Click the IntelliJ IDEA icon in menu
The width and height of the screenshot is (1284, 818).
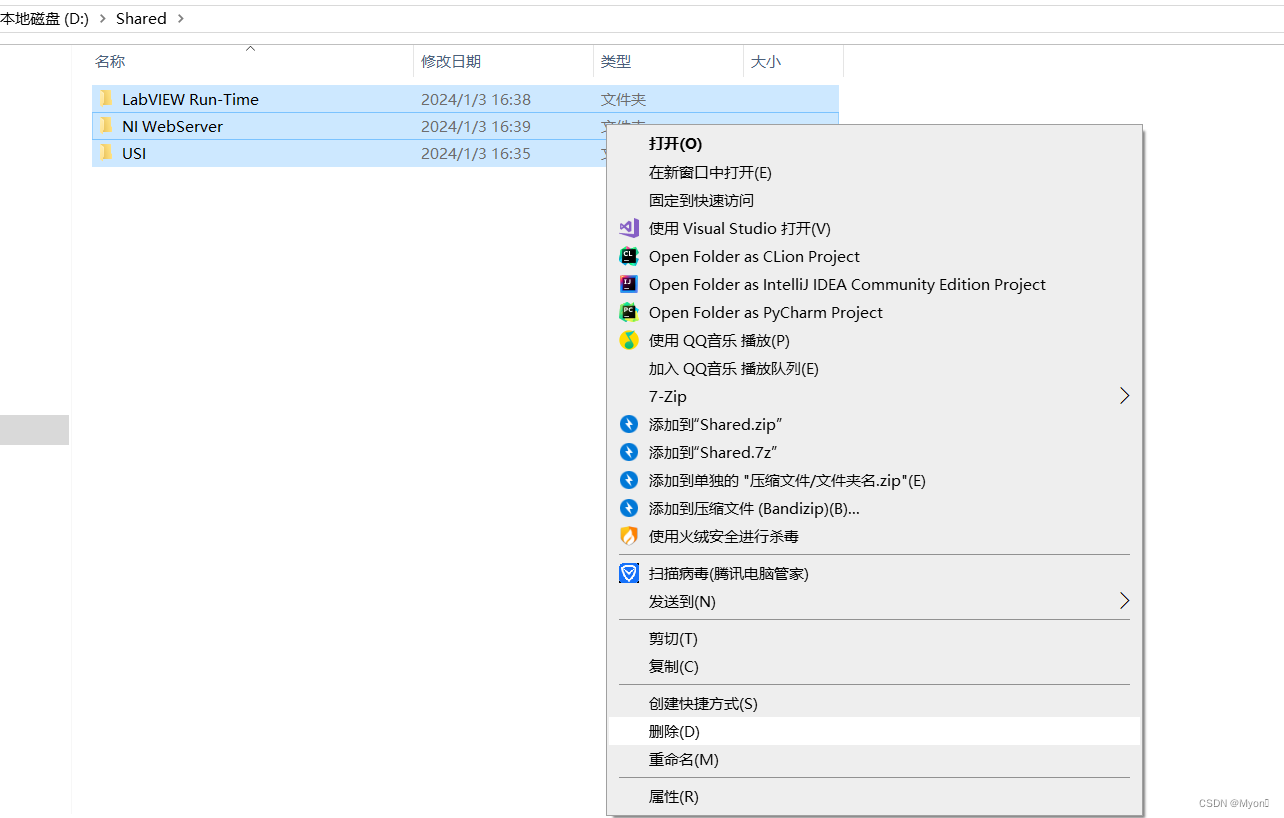(x=629, y=284)
